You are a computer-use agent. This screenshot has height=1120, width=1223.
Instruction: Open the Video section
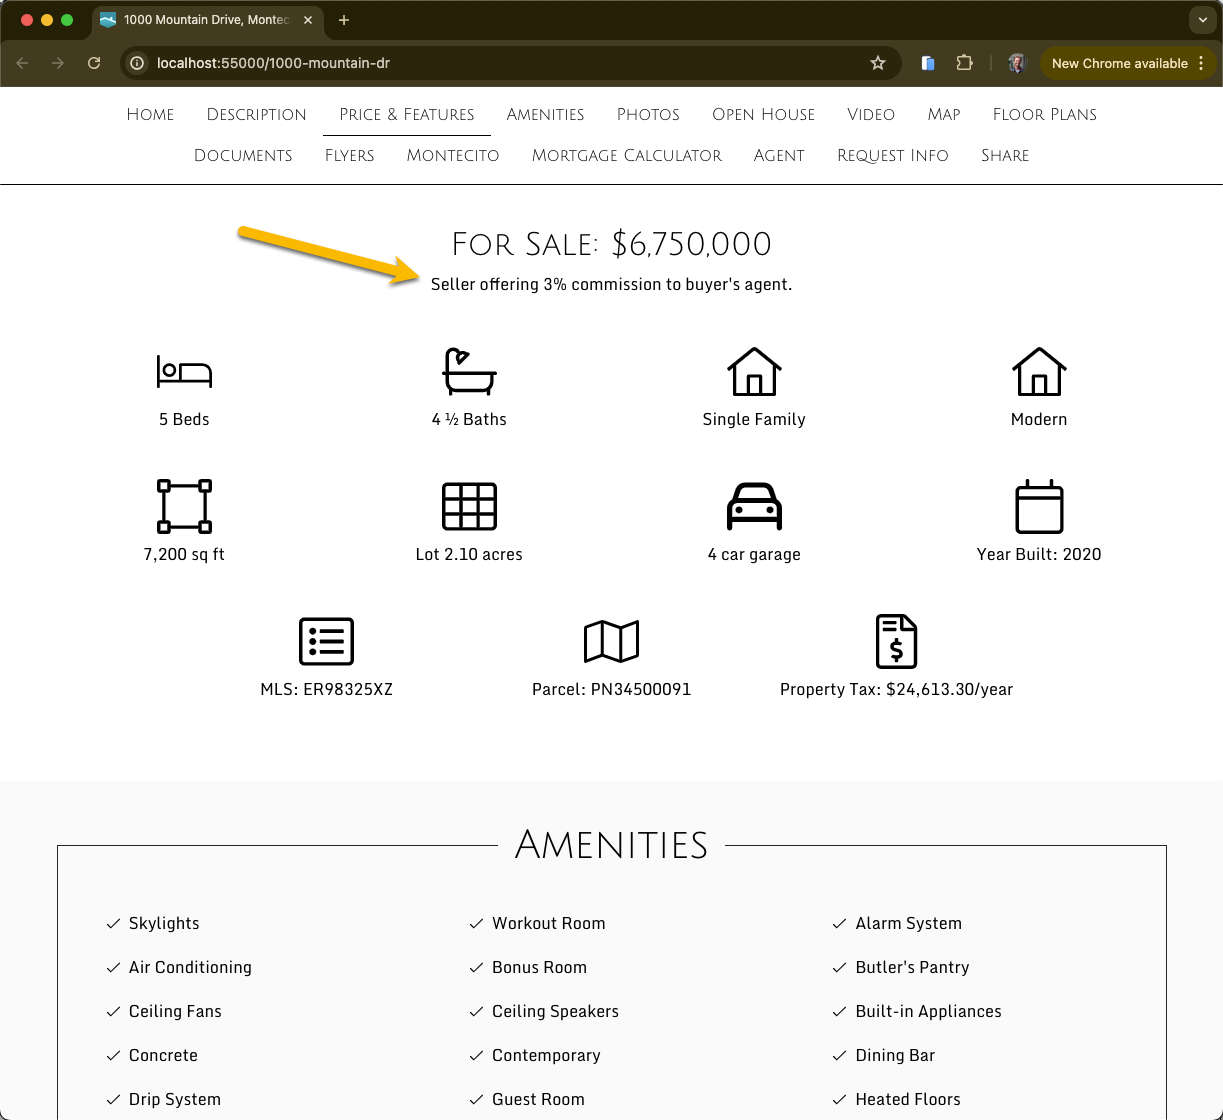(871, 114)
